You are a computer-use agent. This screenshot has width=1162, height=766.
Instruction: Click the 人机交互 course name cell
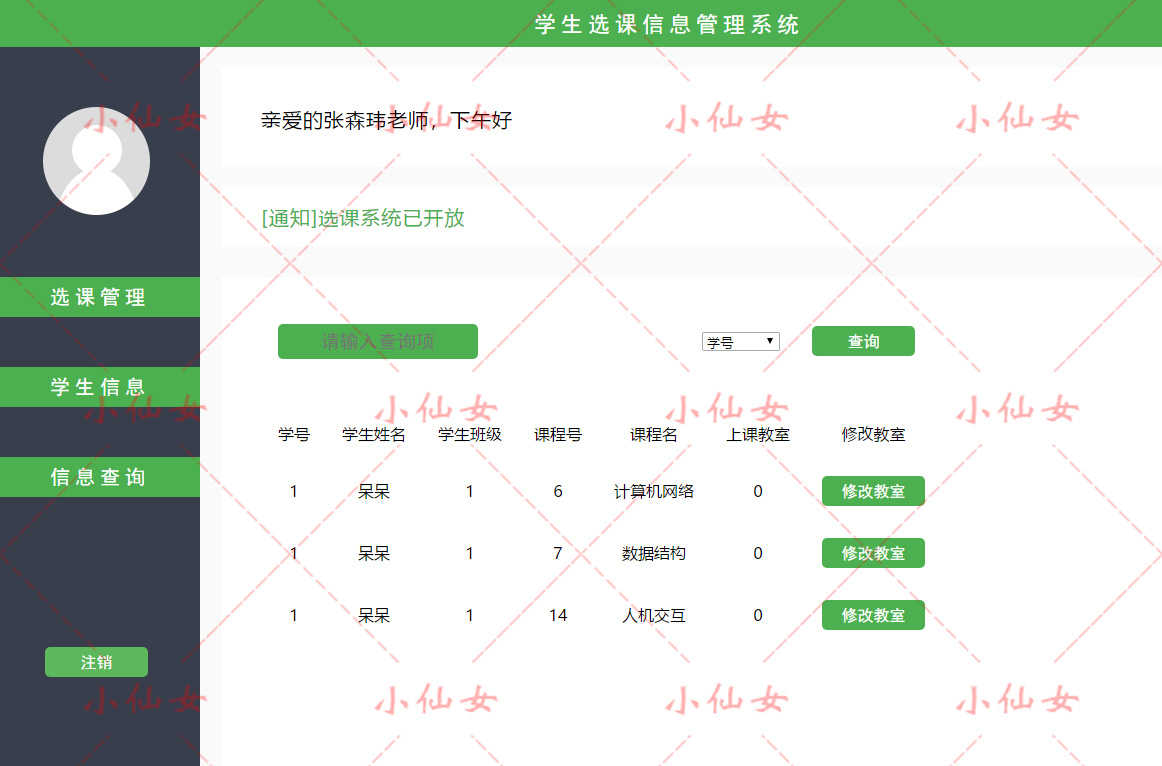pos(654,615)
